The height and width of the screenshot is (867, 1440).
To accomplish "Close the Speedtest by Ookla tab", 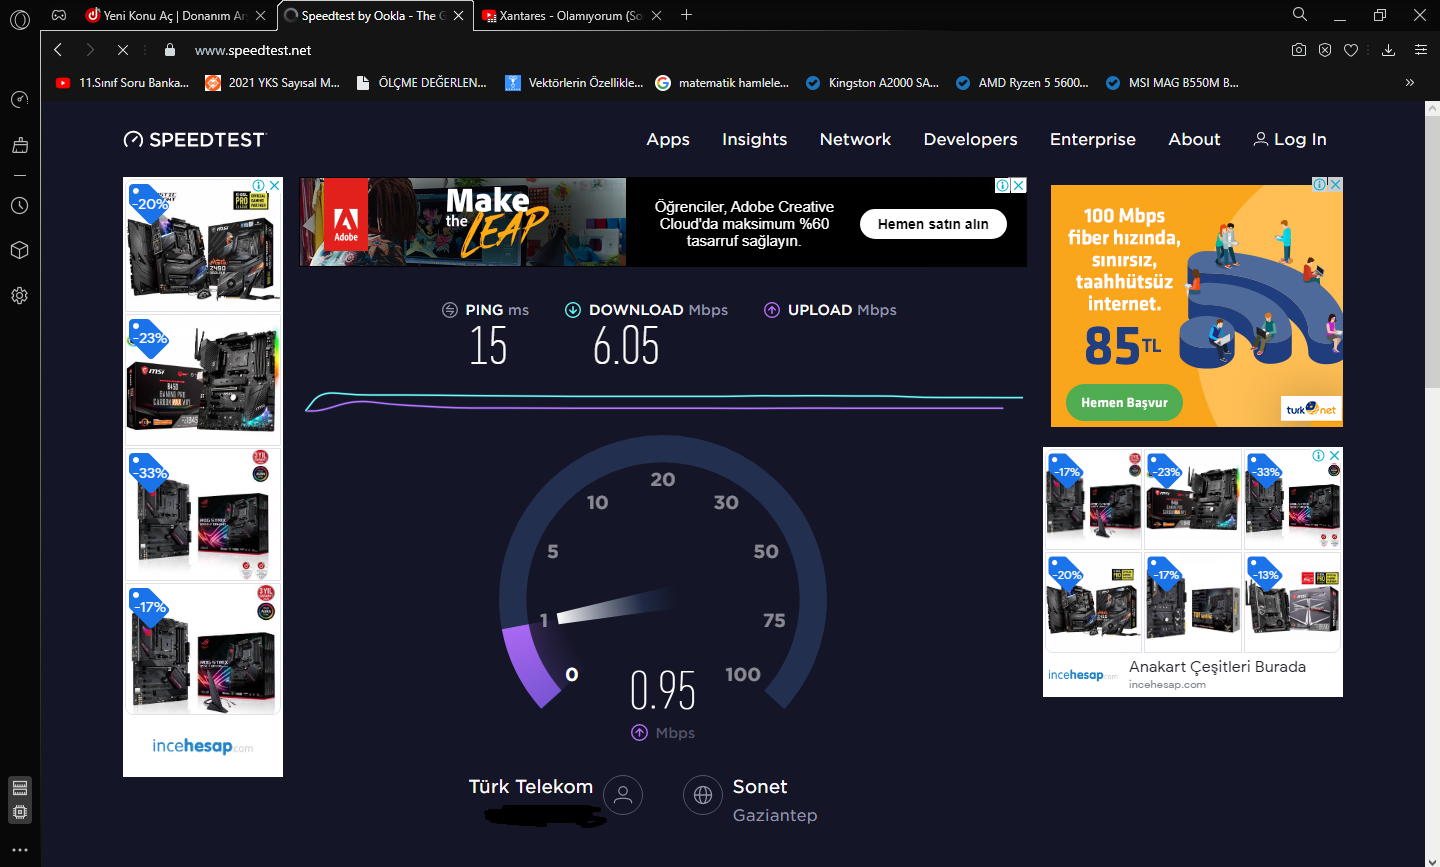I will click(x=459, y=16).
